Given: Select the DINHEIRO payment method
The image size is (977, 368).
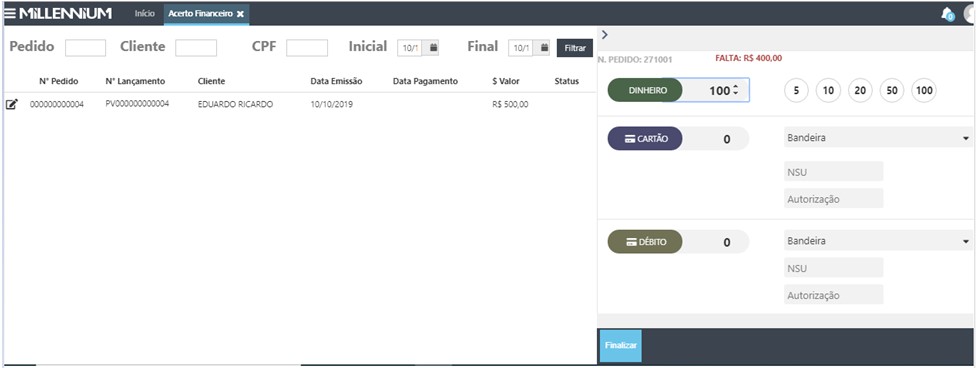Looking at the screenshot, I should (x=645, y=90).
